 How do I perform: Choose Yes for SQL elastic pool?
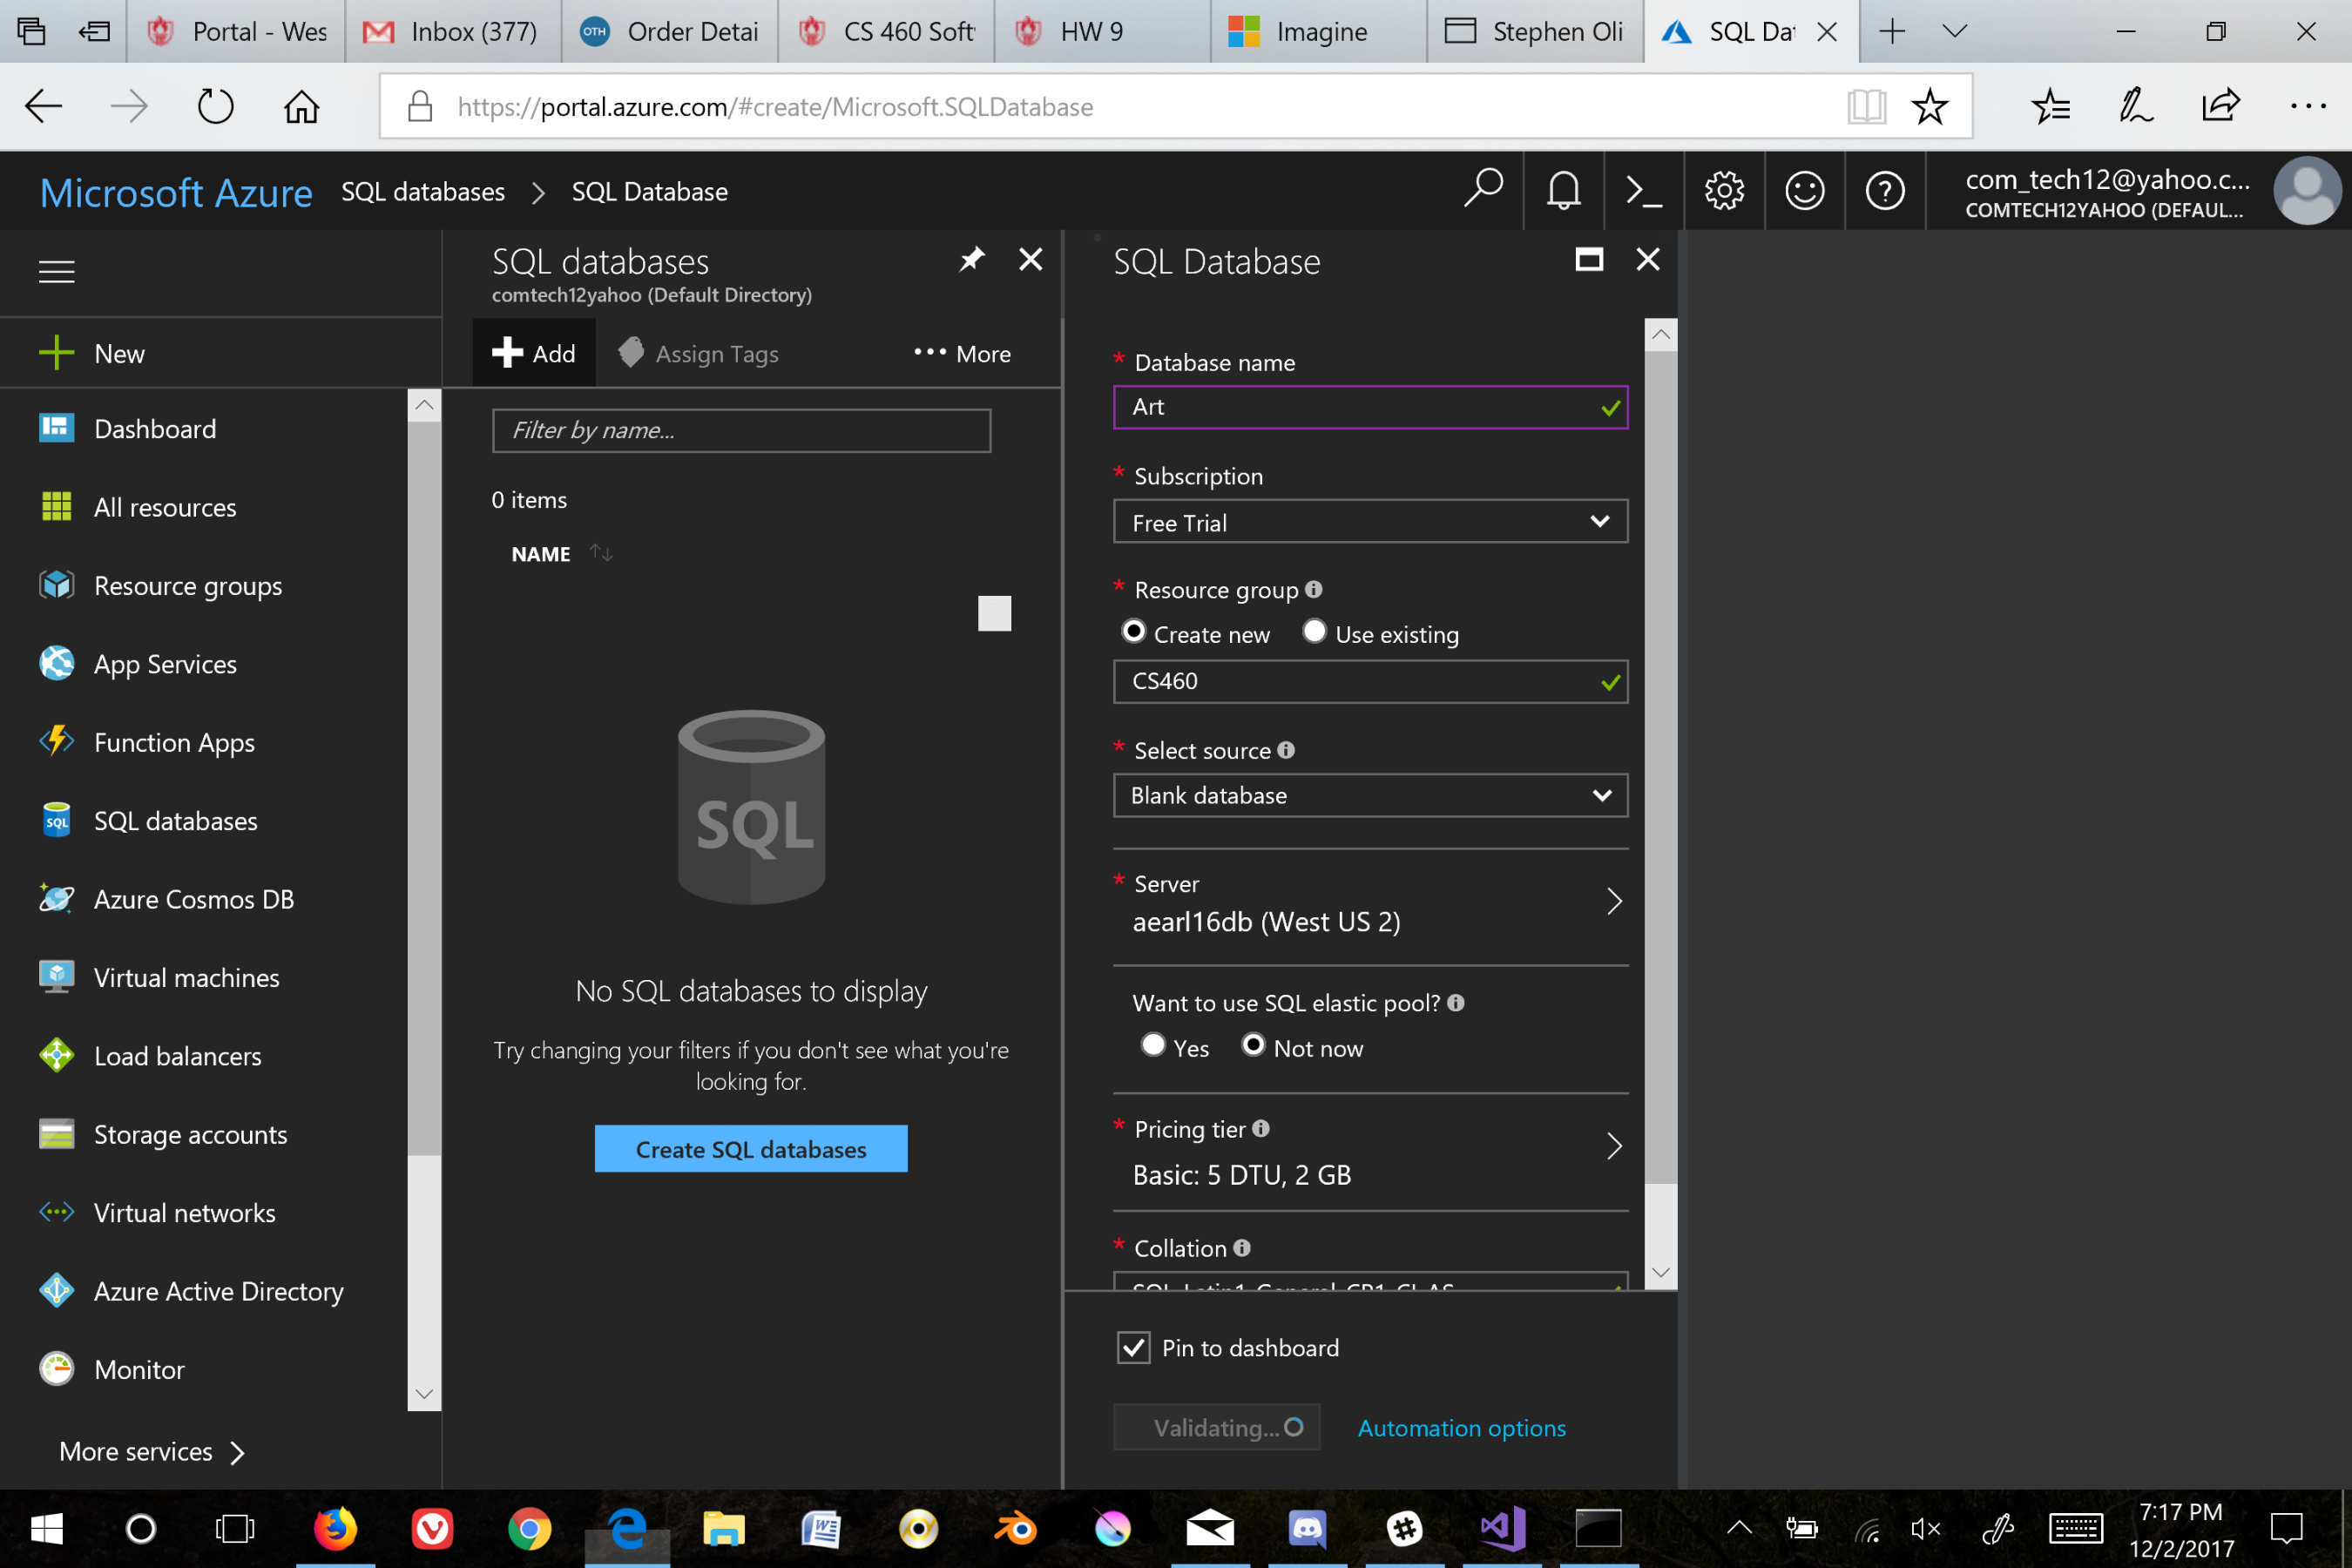1153,1045
